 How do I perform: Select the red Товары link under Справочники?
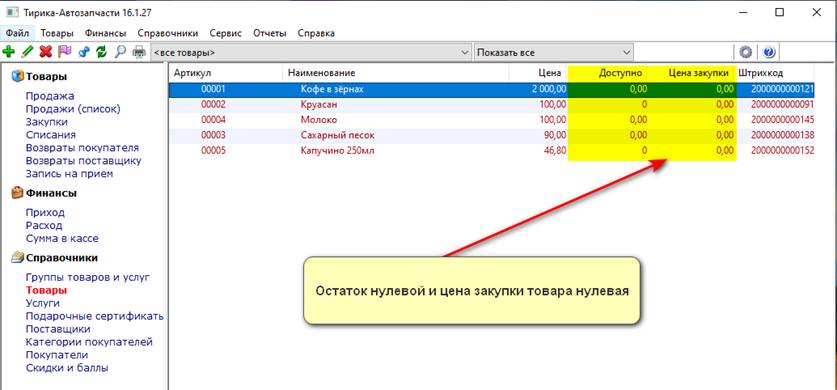pos(46,290)
